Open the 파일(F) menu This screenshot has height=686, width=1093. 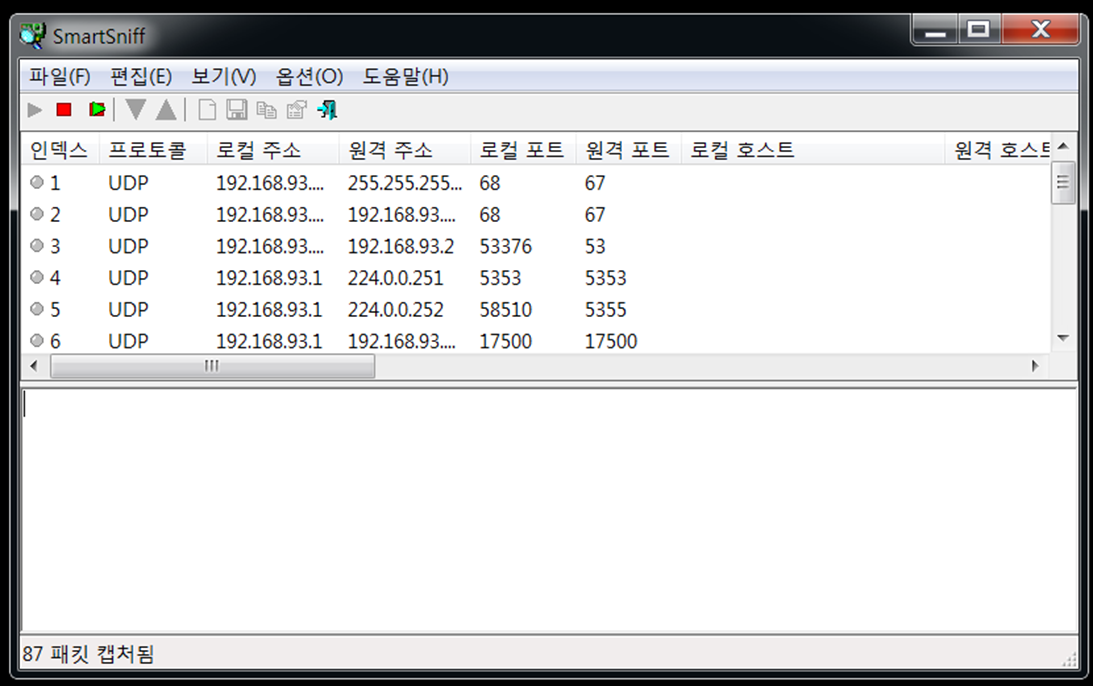[60, 76]
